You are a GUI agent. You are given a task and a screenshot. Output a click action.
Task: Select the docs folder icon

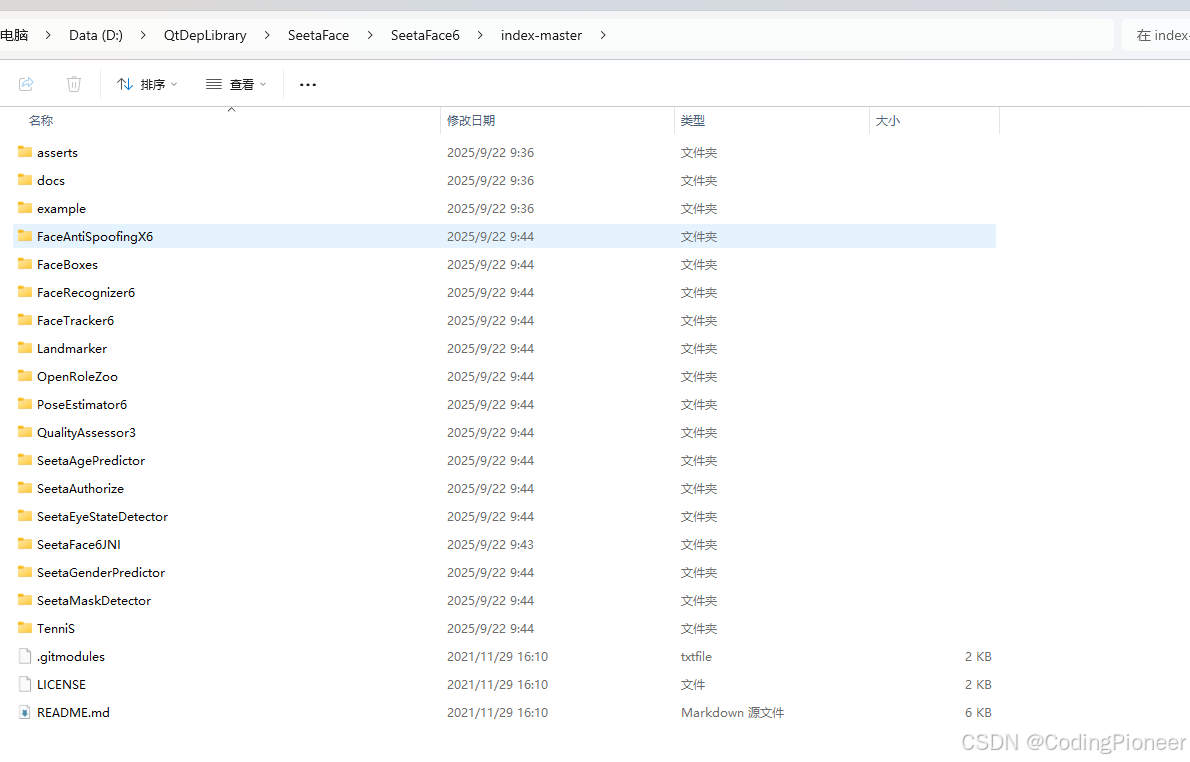click(25, 180)
